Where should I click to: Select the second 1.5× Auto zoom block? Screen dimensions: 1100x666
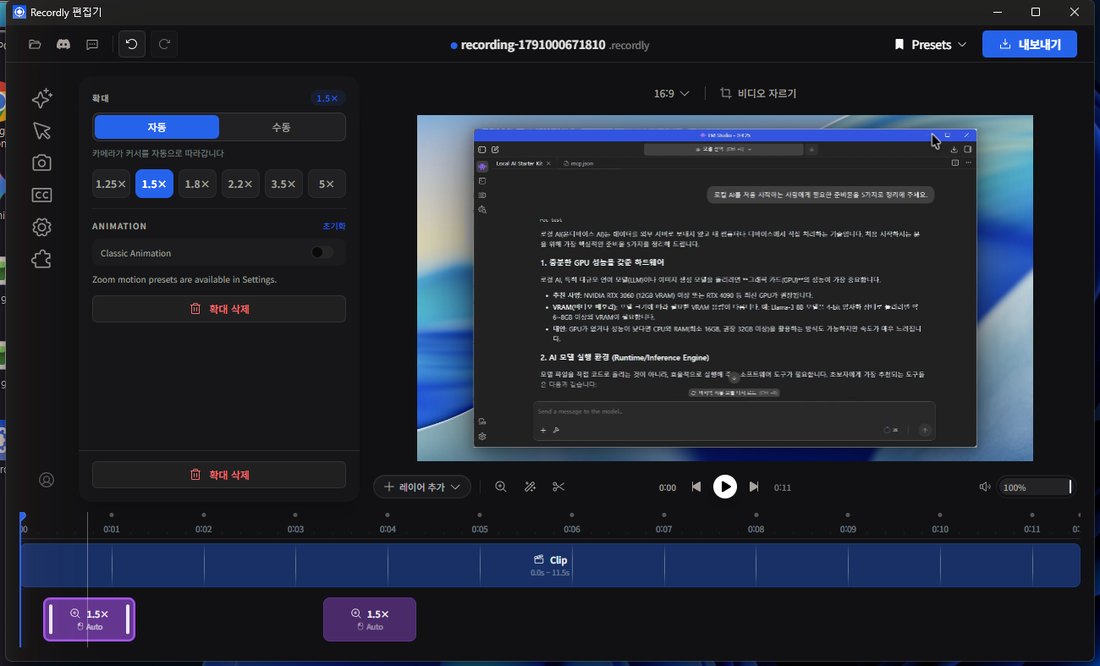(x=370, y=619)
